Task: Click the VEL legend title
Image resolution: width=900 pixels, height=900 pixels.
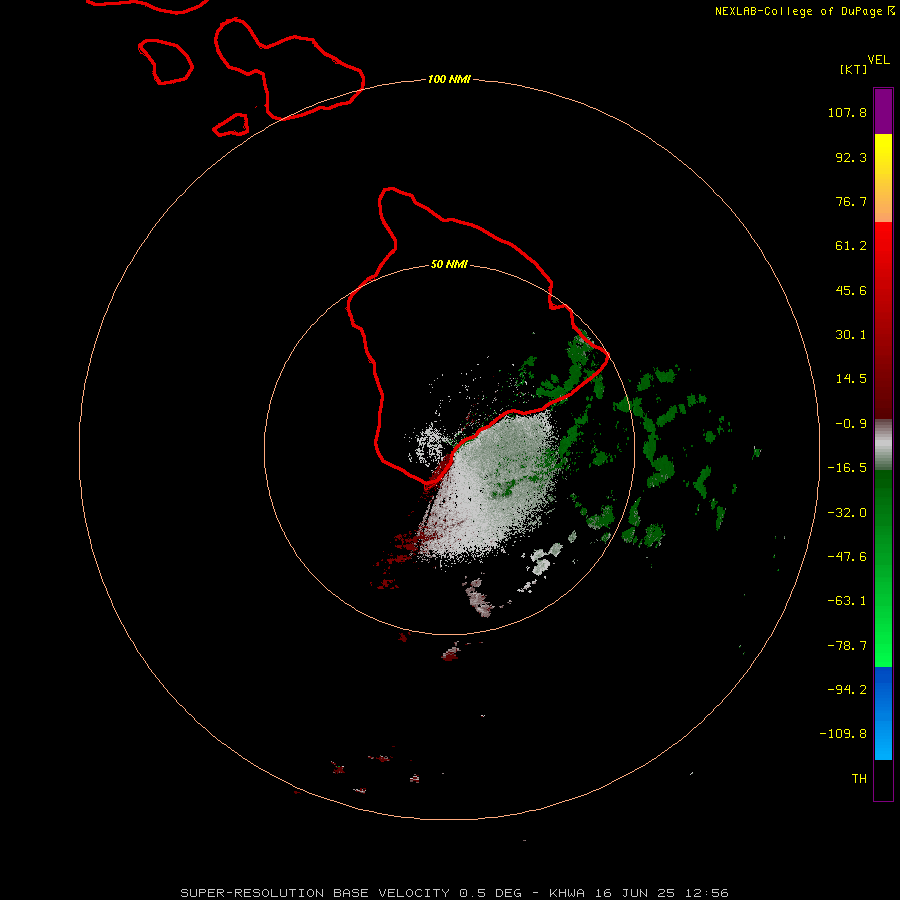Action: click(878, 59)
